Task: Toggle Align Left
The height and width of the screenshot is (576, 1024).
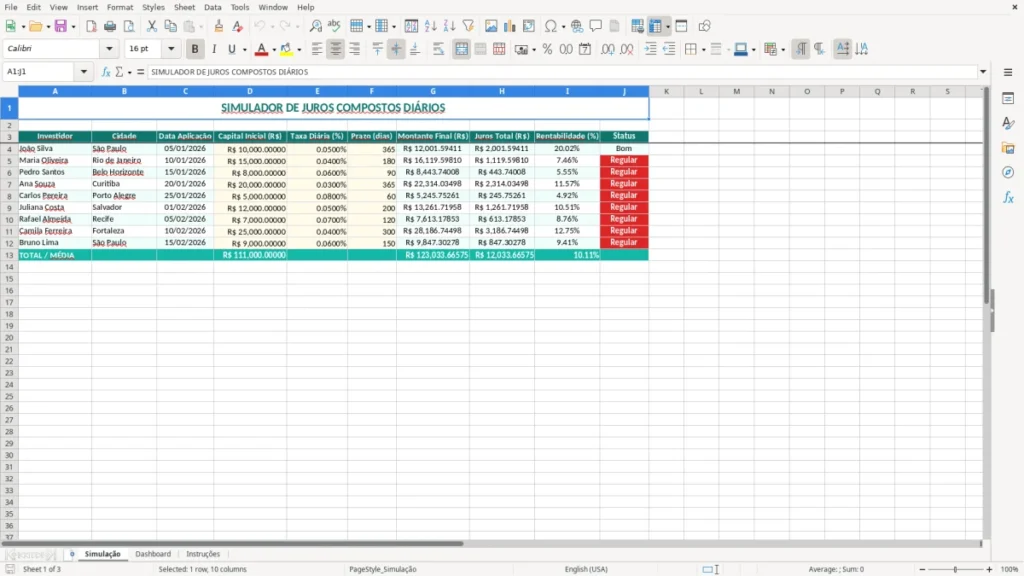Action: 317,49
